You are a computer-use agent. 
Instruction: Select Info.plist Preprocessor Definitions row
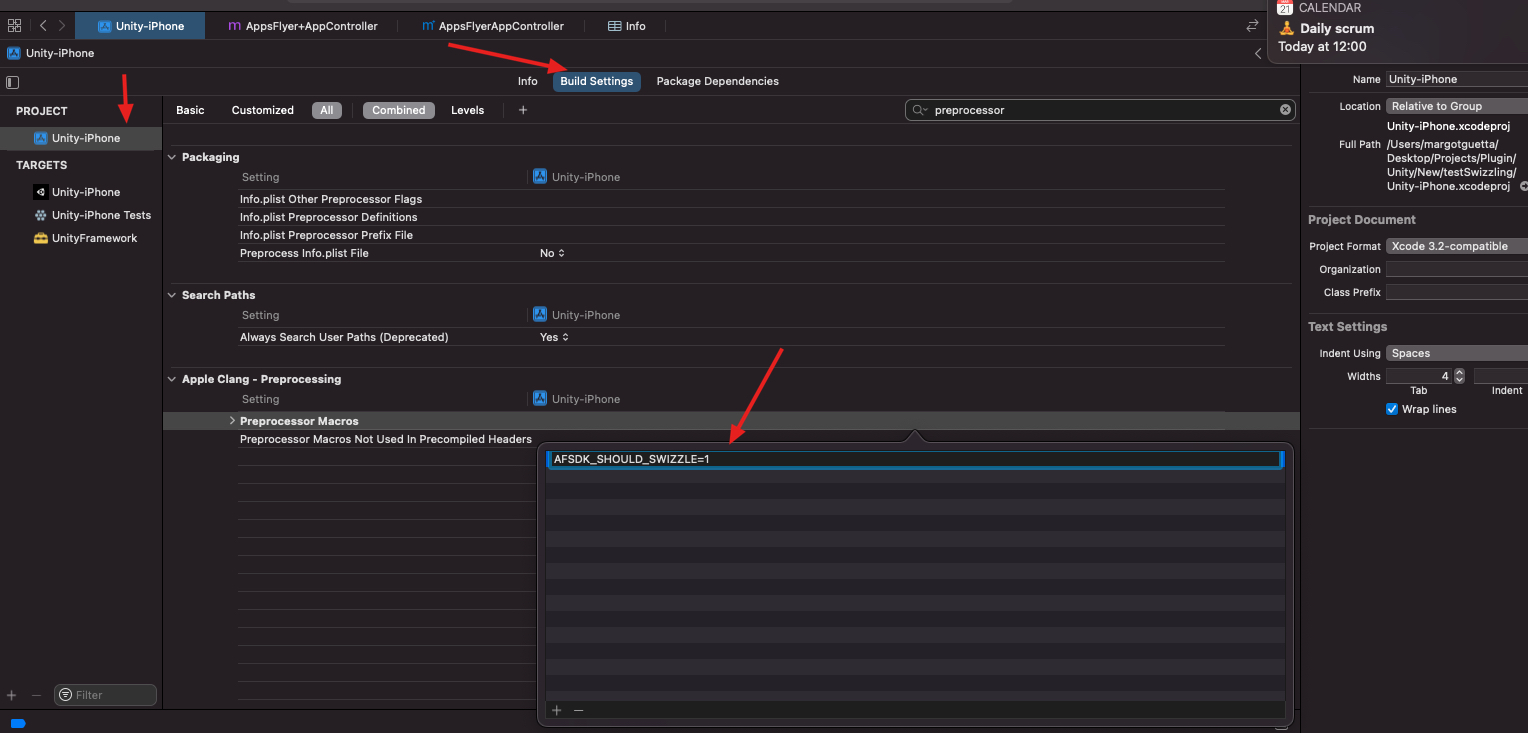coord(731,217)
